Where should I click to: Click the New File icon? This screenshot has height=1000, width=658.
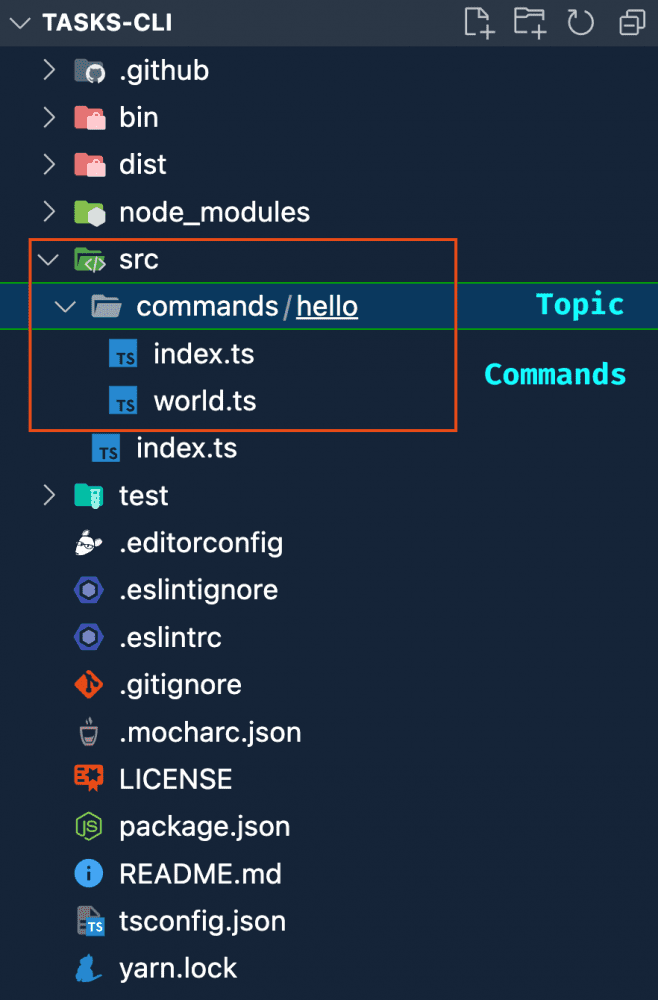pyautogui.click(x=480, y=22)
